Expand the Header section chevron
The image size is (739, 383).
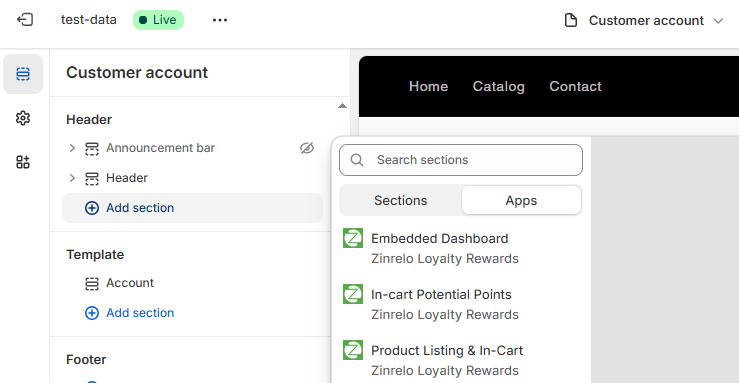click(72, 178)
